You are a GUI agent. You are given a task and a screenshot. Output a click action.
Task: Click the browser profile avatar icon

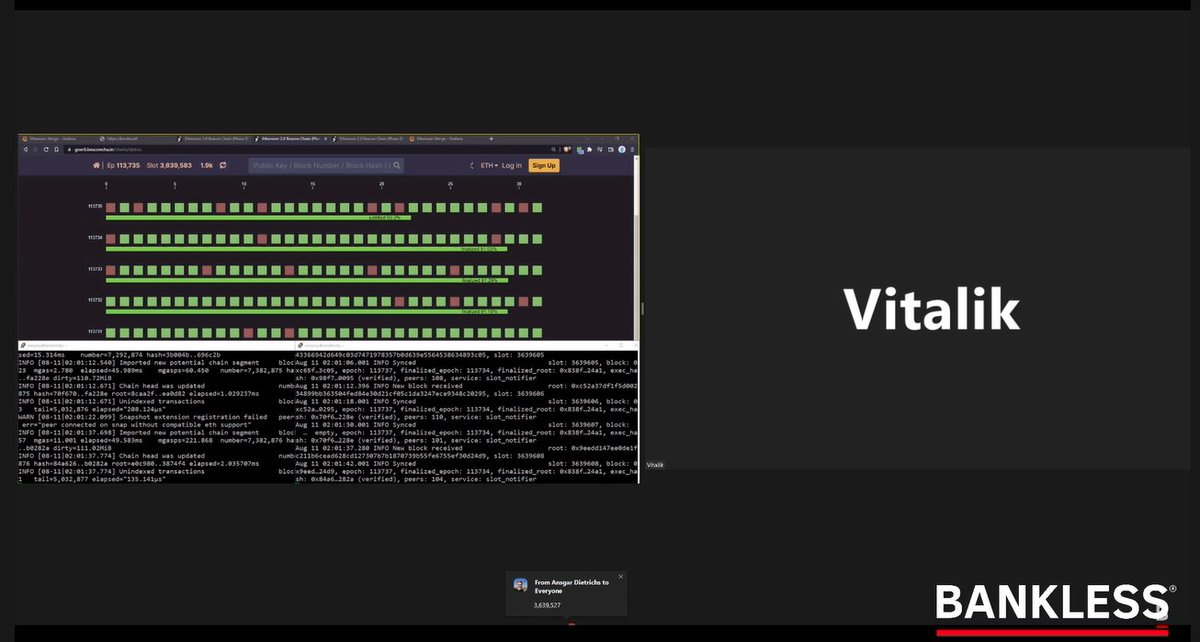coord(621,149)
